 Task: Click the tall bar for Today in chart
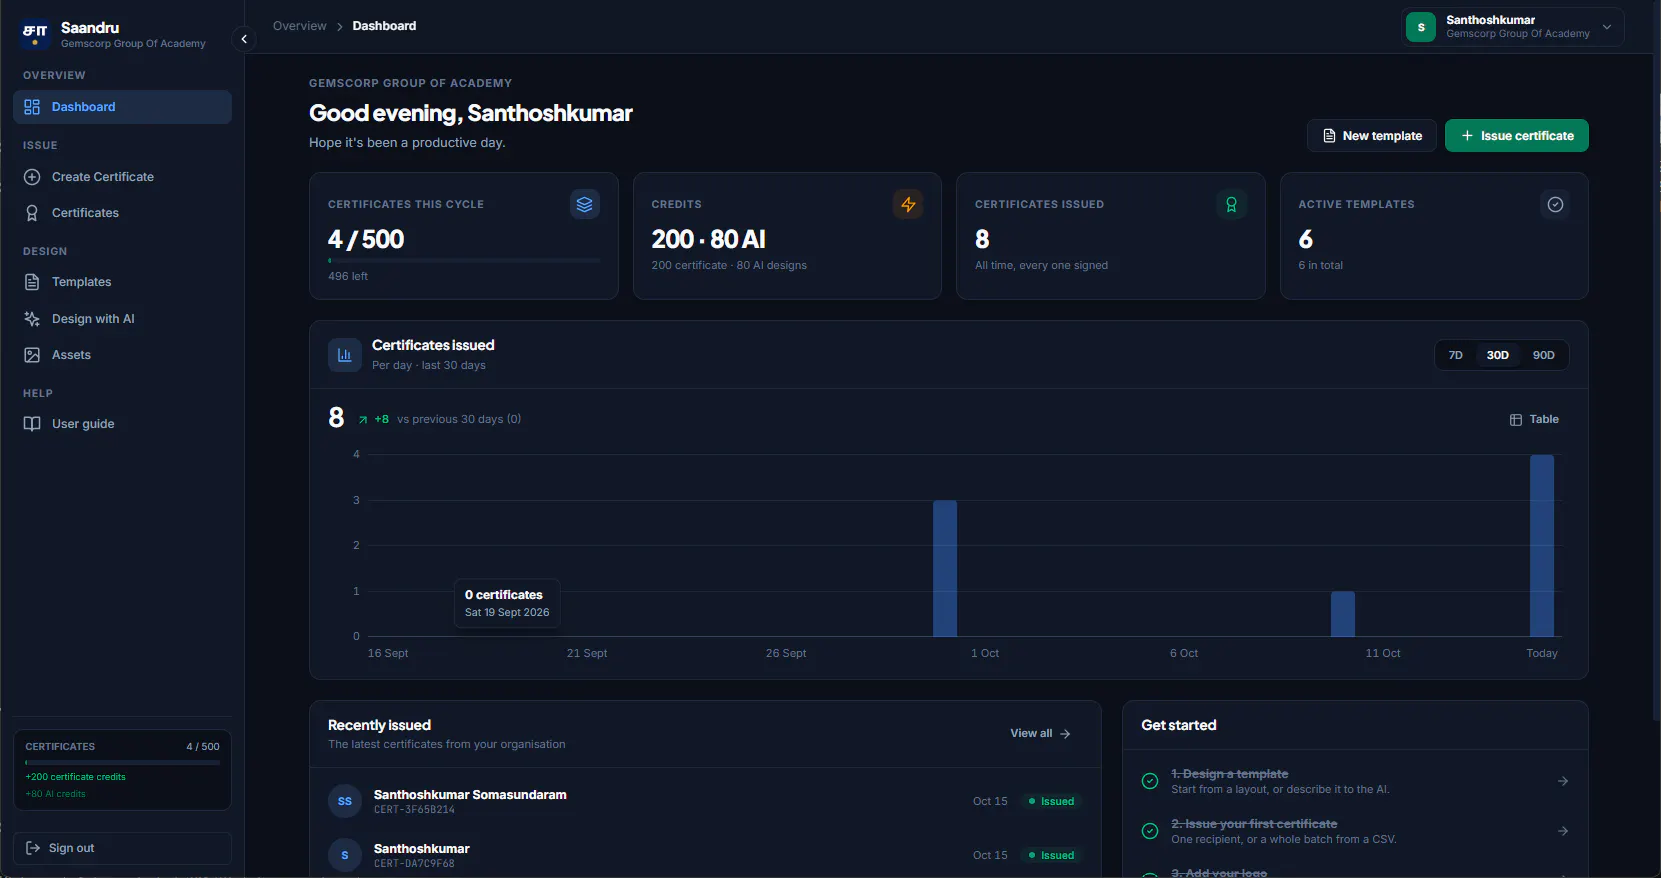pyautogui.click(x=1542, y=546)
